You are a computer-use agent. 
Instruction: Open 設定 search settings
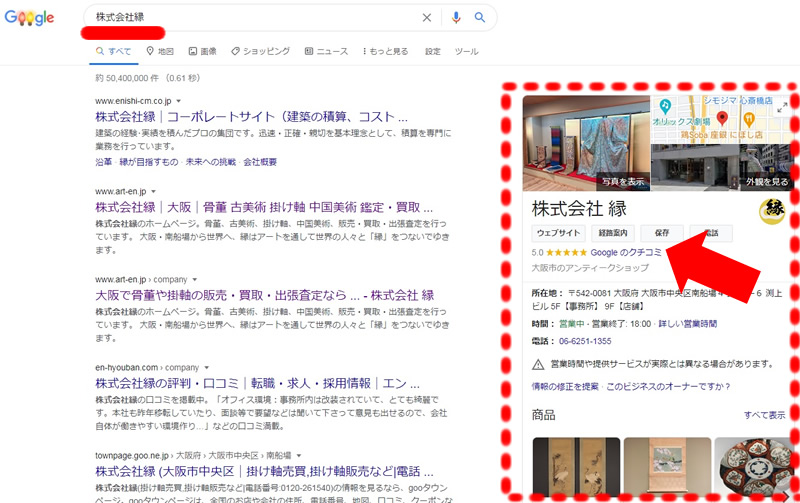coord(433,51)
